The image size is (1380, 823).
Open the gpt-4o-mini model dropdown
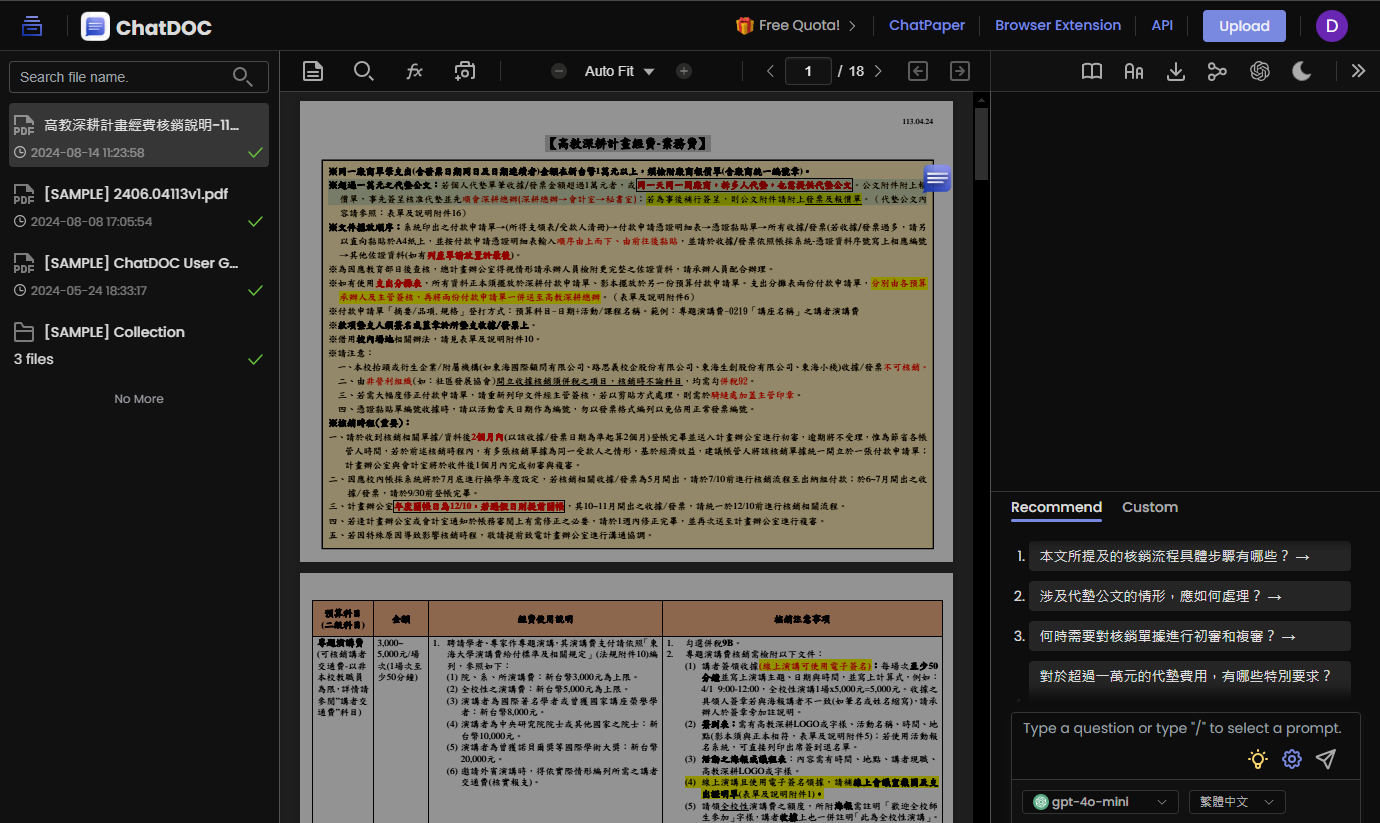pos(1100,802)
